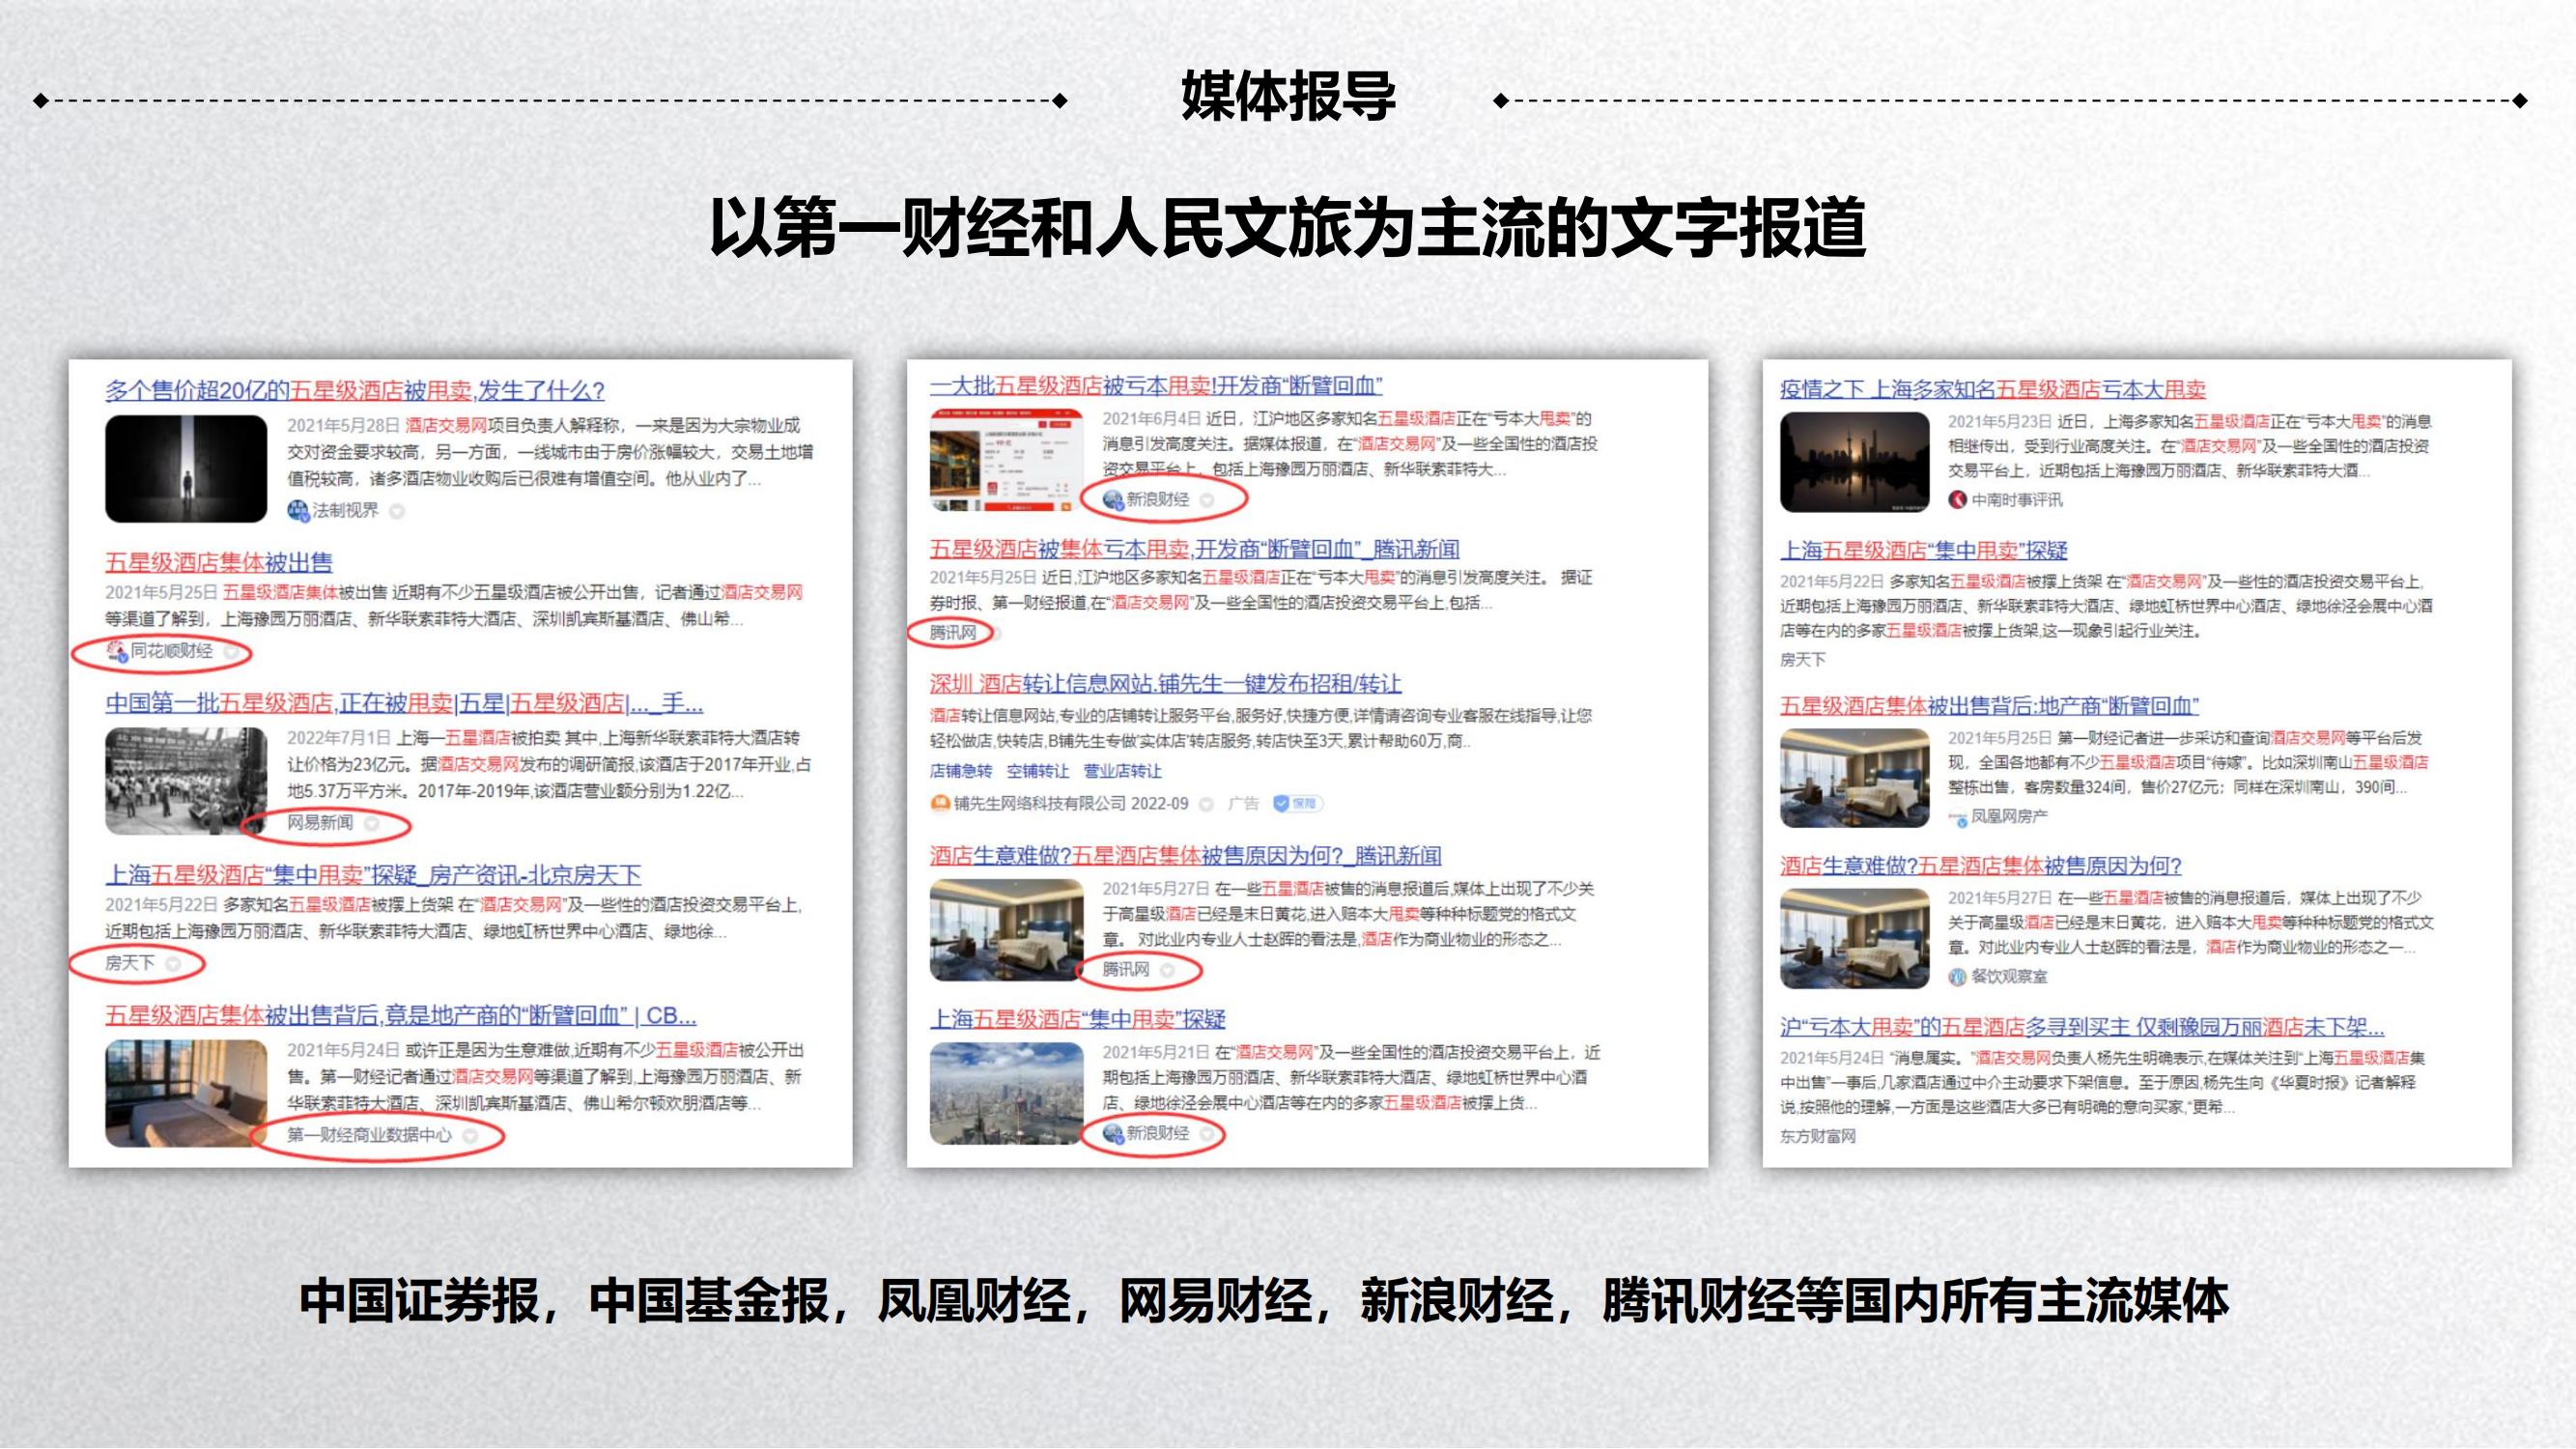Click hotel room thumbnail of 腾讯网 酒店生意难做 result

point(1006,930)
